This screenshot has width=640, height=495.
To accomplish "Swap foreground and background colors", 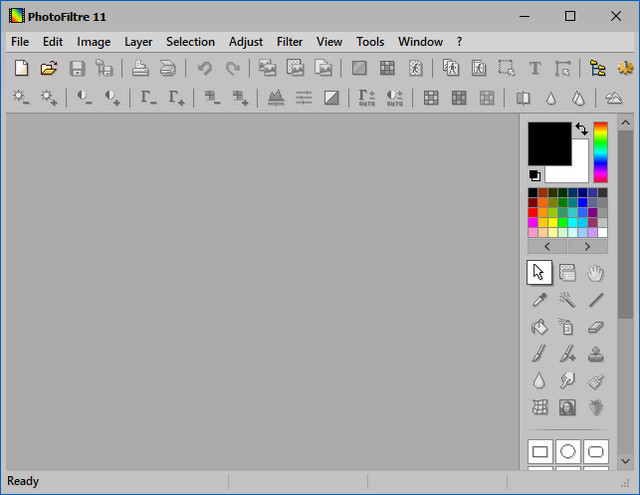I will tap(581, 129).
